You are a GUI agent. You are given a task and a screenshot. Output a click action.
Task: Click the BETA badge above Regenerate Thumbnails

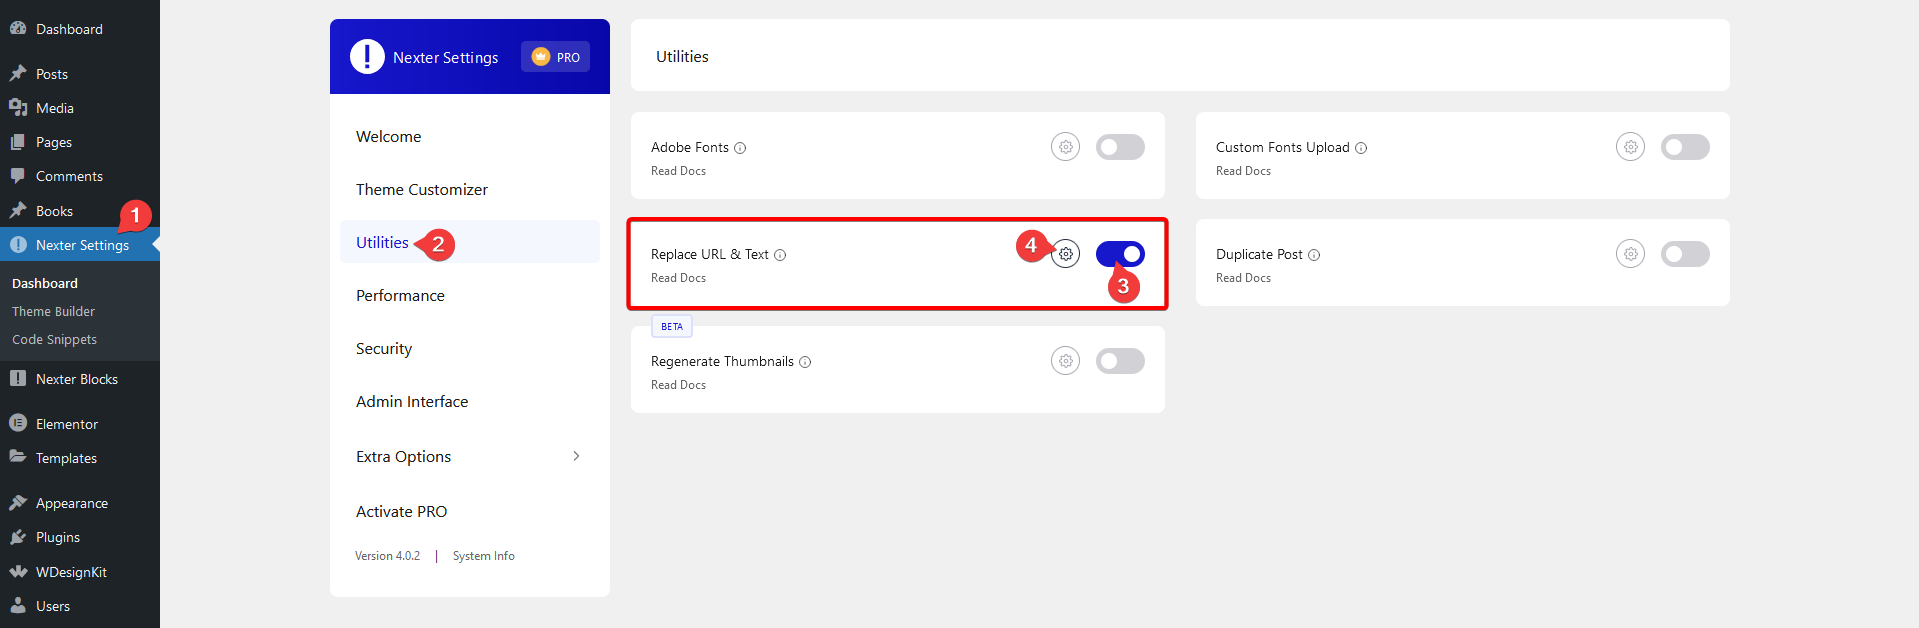(x=671, y=325)
